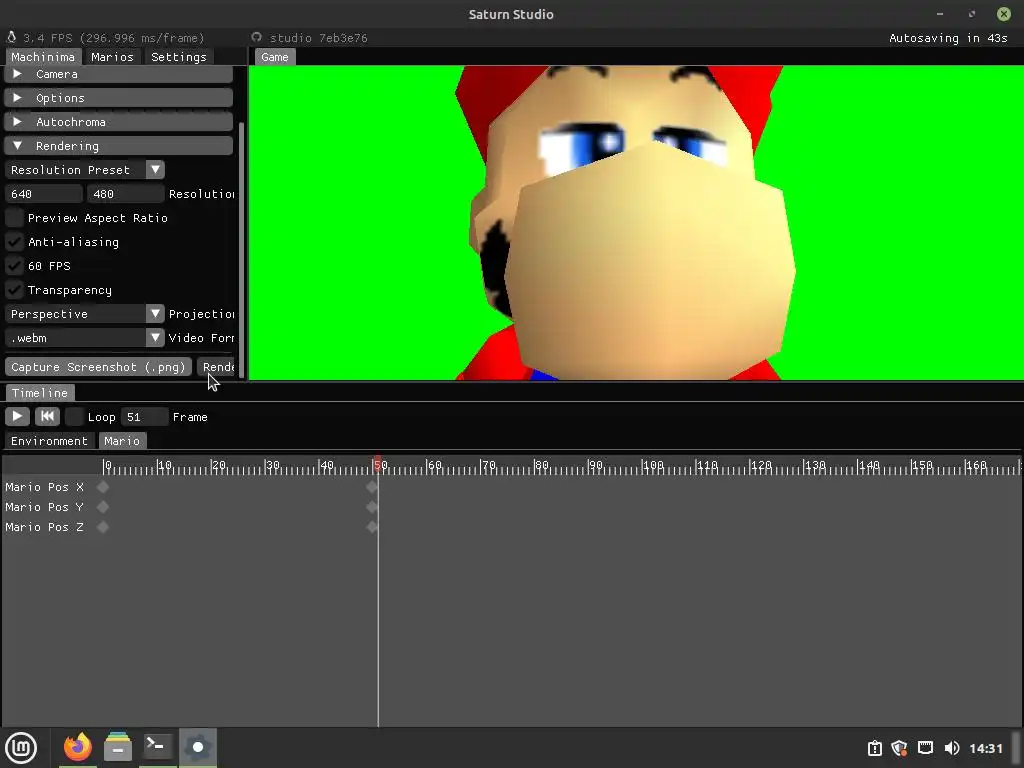Click the Saturn Studio taskbar icon

pyautogui.click(x=198, y=746)
